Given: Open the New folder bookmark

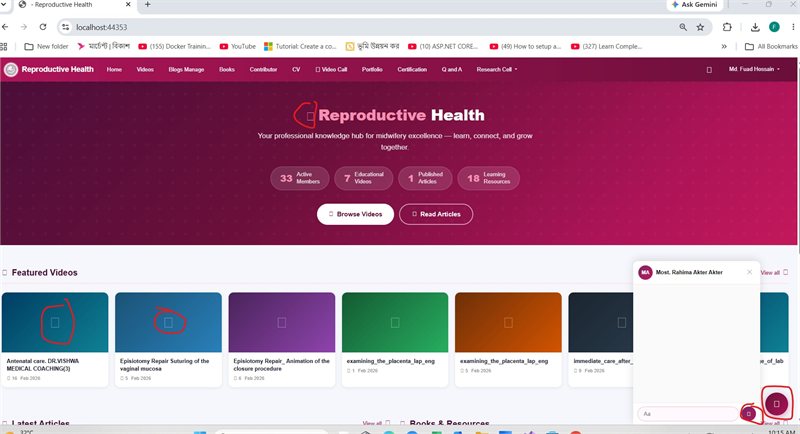Looking at the screenshot, I should click(x=46, y=46).
